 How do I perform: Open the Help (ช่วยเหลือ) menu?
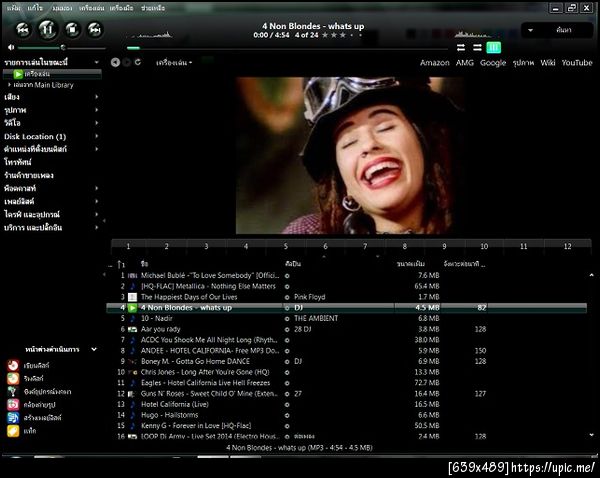click(x=153, y=8)
